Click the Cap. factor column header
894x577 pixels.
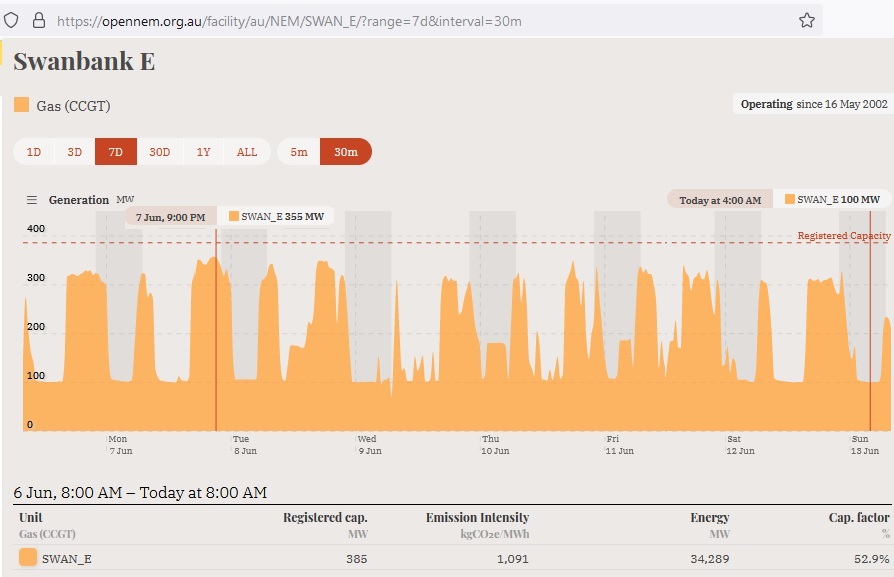[x=859, y=518]
